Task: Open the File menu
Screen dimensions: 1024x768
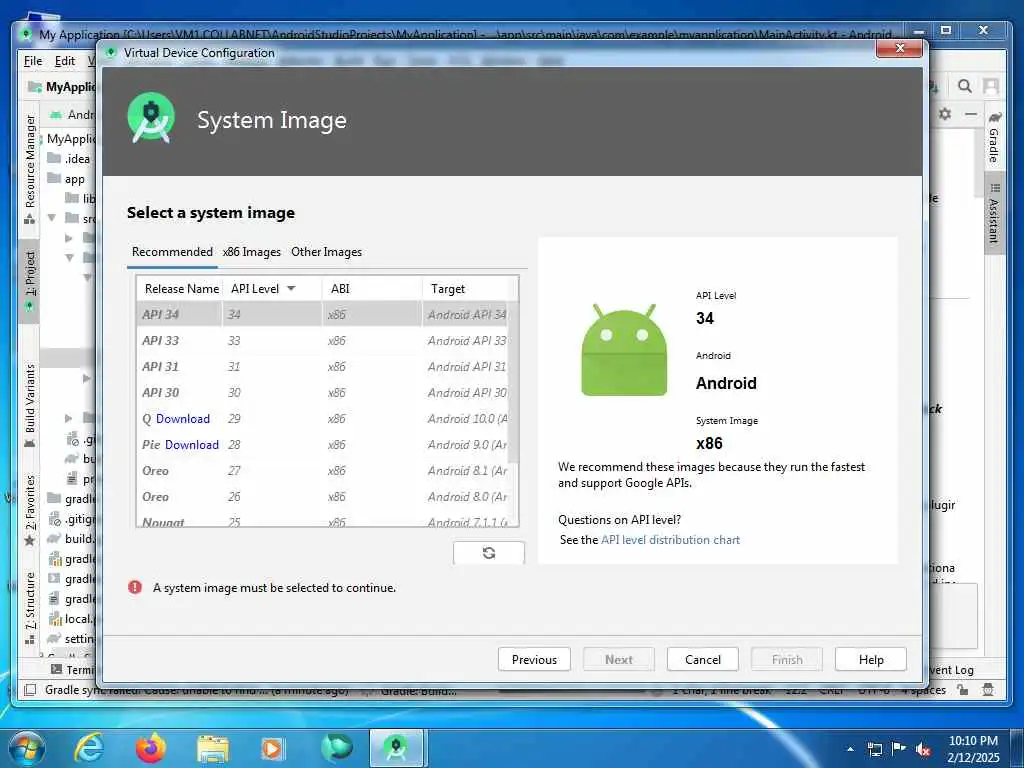Action: (33, 61)
